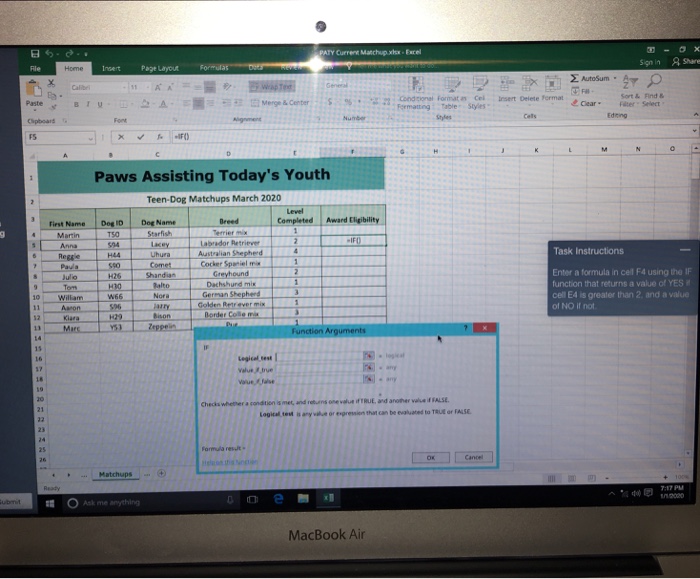Click the Conditional Formatting icon
This screenshot has width=700, height=579.
(x=416, y=84)
